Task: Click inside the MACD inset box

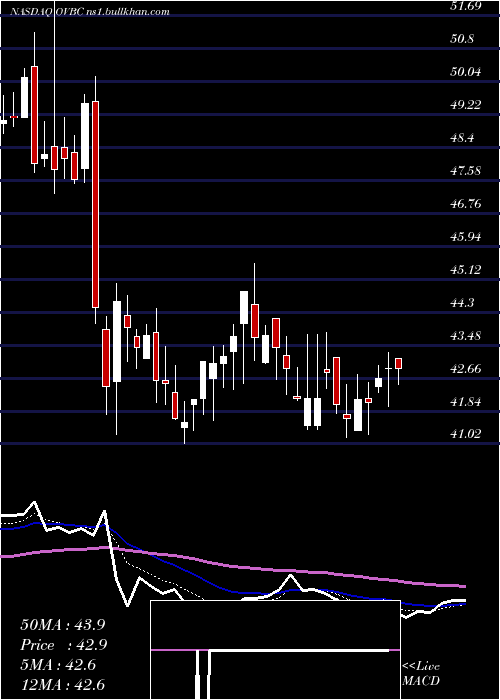Action: click(x=275, y=650)
